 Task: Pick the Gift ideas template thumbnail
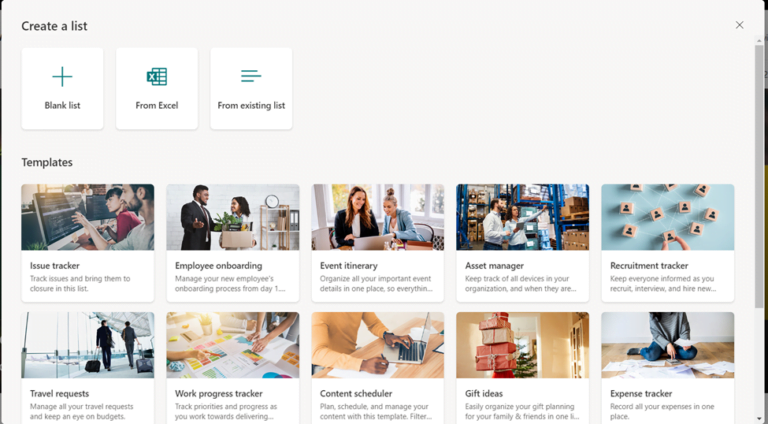click(x=523, y=345)
